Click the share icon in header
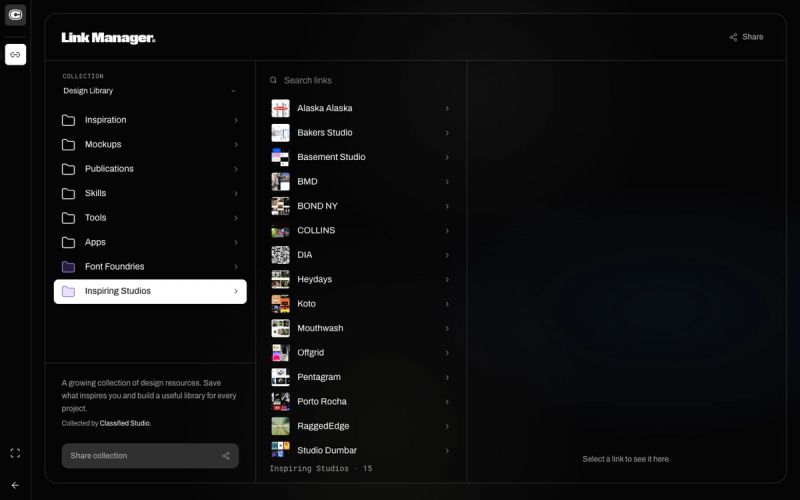The width and height of the screenshot is (800, 500). (733, 37)
